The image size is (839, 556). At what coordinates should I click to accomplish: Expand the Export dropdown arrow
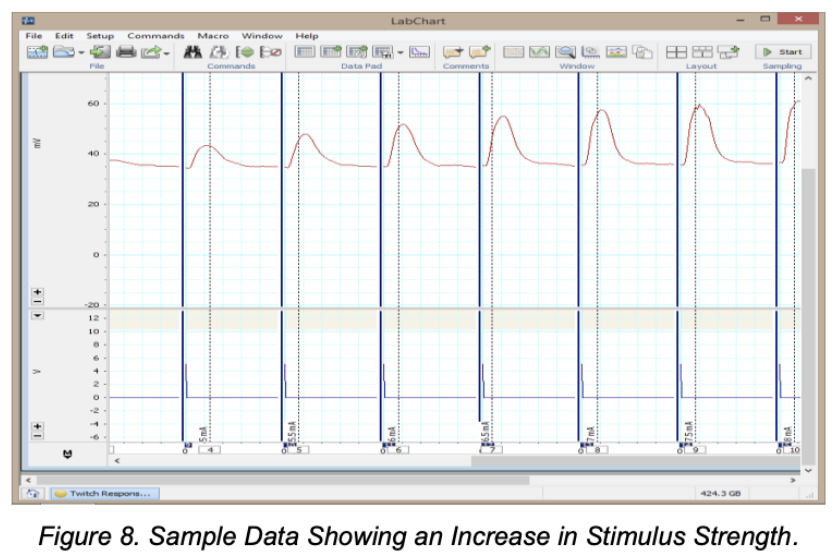pyautogui.click(x=167, y=52)
